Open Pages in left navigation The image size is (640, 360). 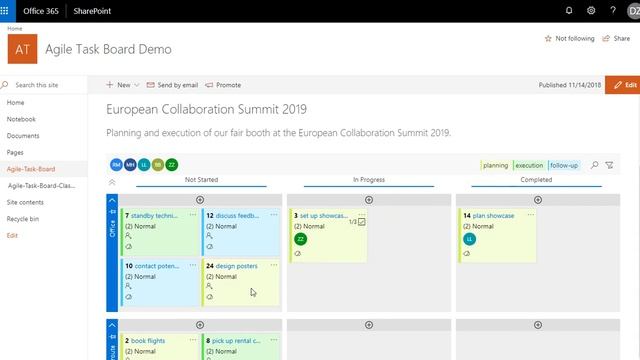(15, 152)
